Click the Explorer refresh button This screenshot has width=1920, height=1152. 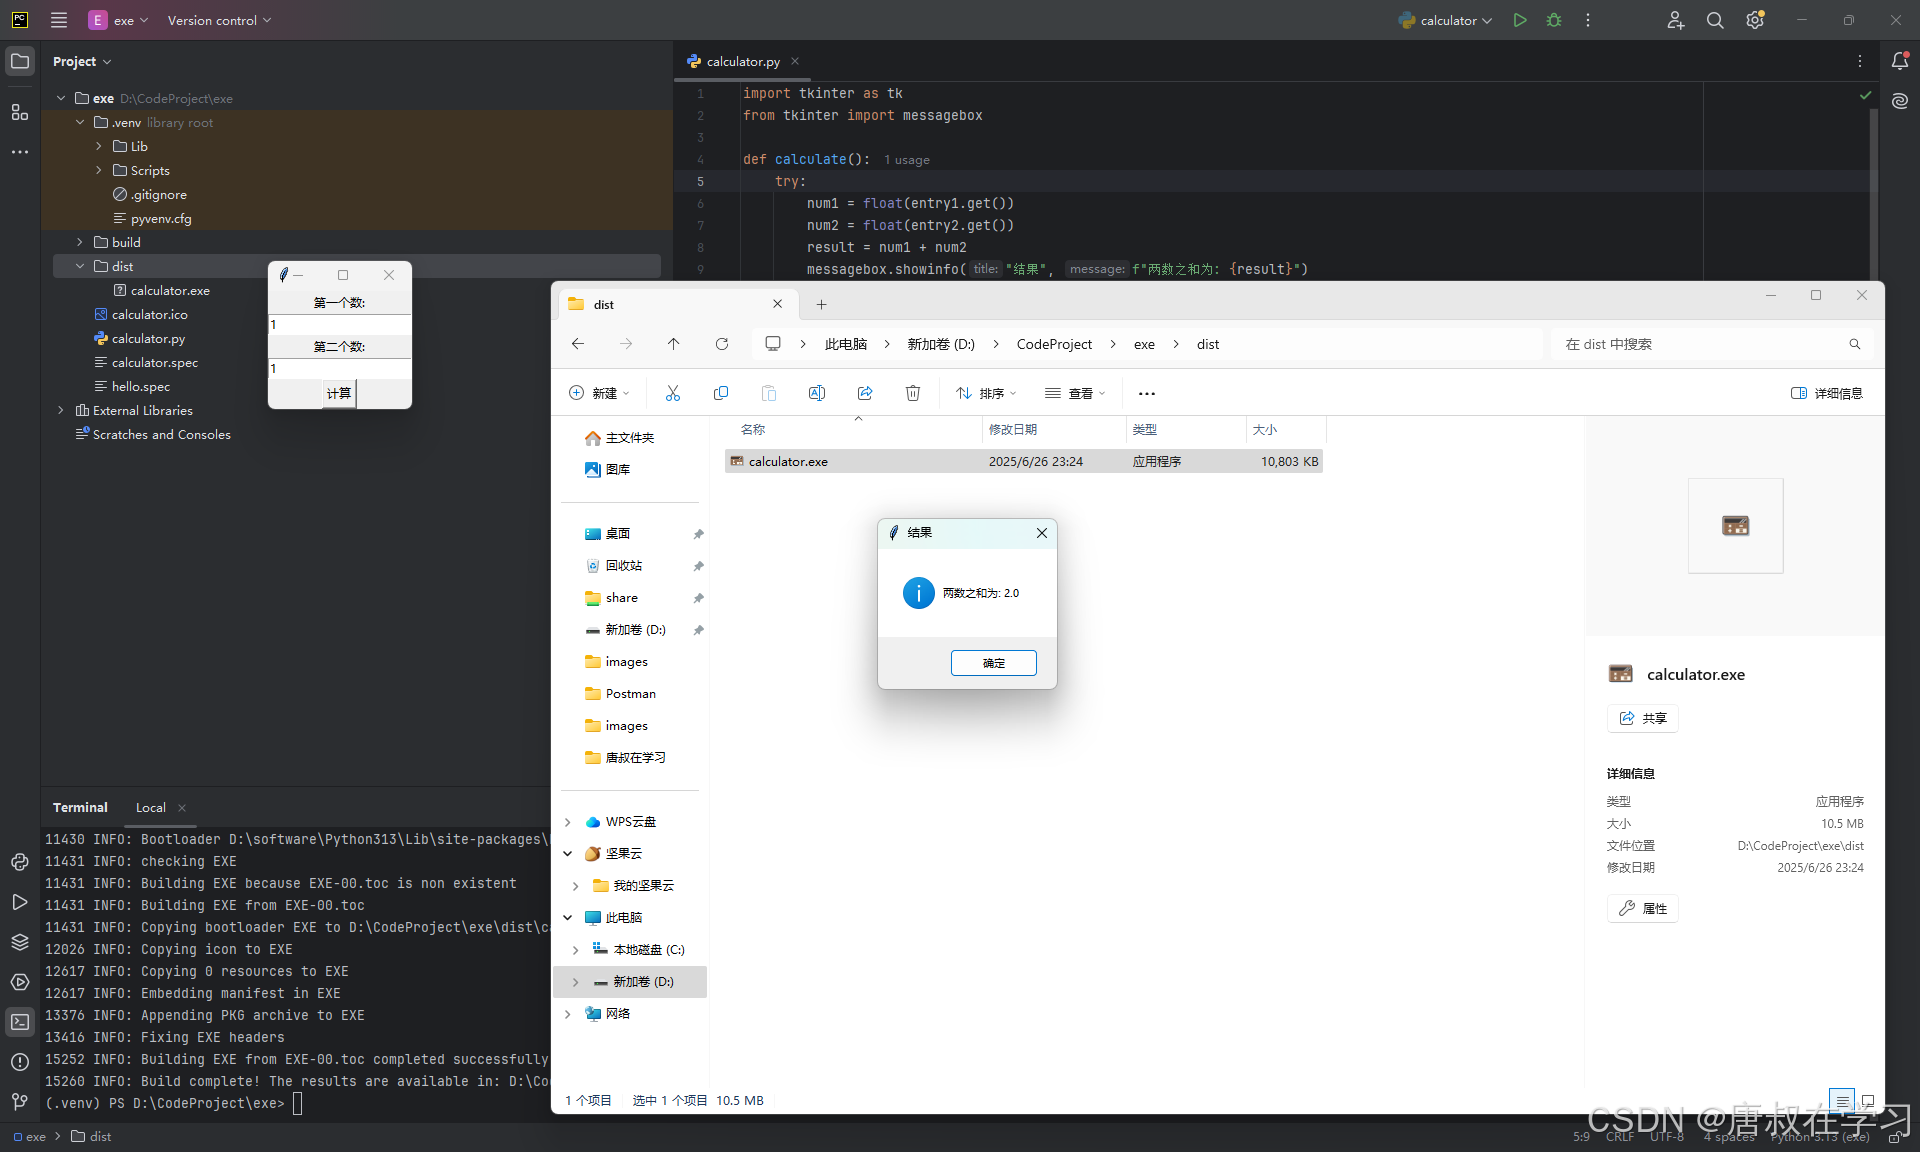point(721,344)
